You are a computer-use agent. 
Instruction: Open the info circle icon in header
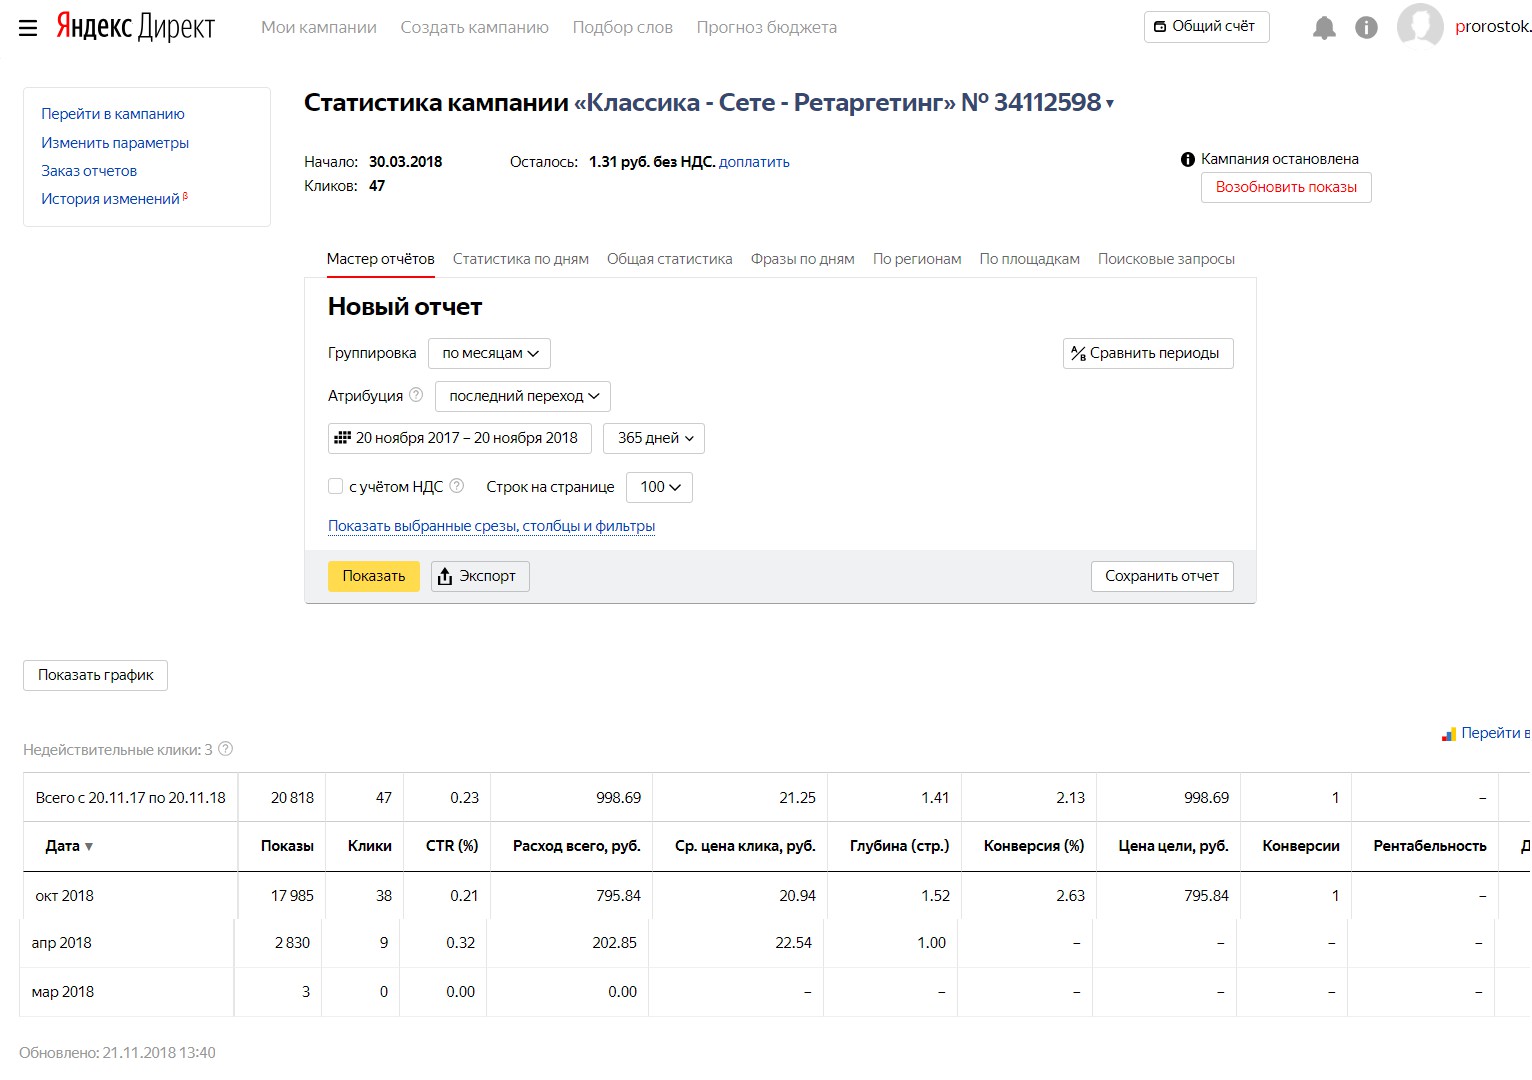1366,28
